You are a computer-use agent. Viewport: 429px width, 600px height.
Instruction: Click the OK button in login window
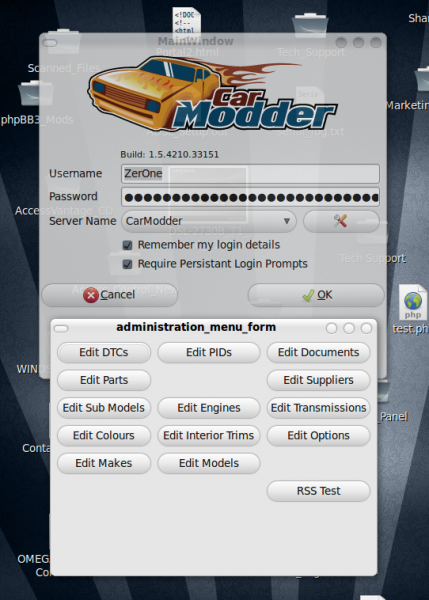(316, 295)
